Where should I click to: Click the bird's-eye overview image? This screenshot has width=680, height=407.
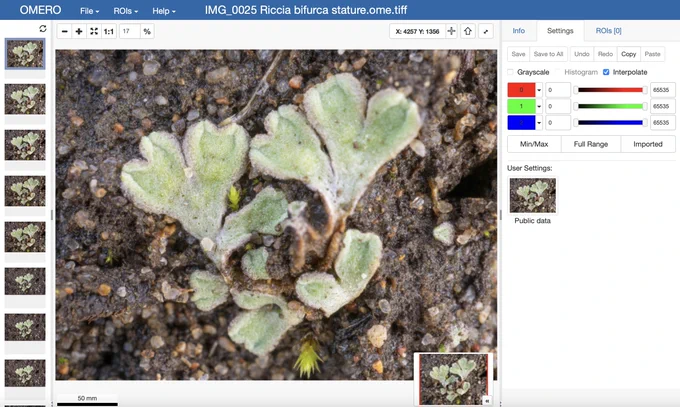(x=453, y=379)
